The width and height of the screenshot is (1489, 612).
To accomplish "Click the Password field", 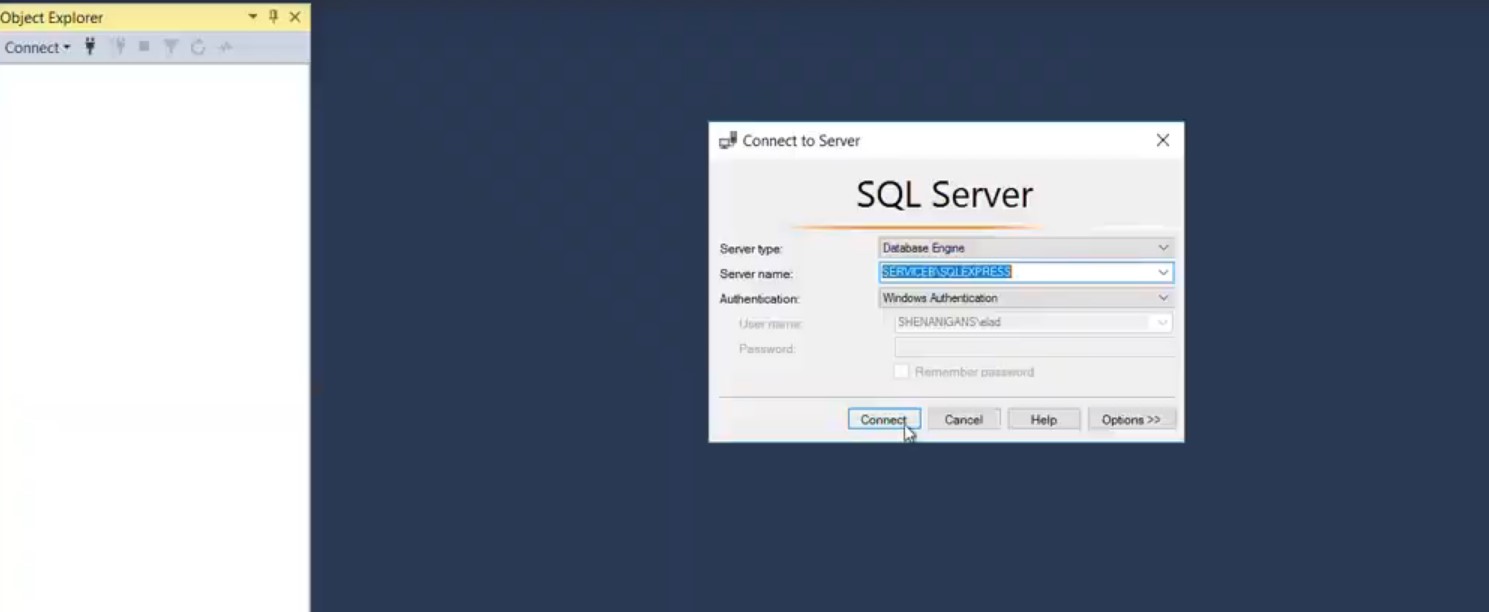I will tap(1034, 348).
